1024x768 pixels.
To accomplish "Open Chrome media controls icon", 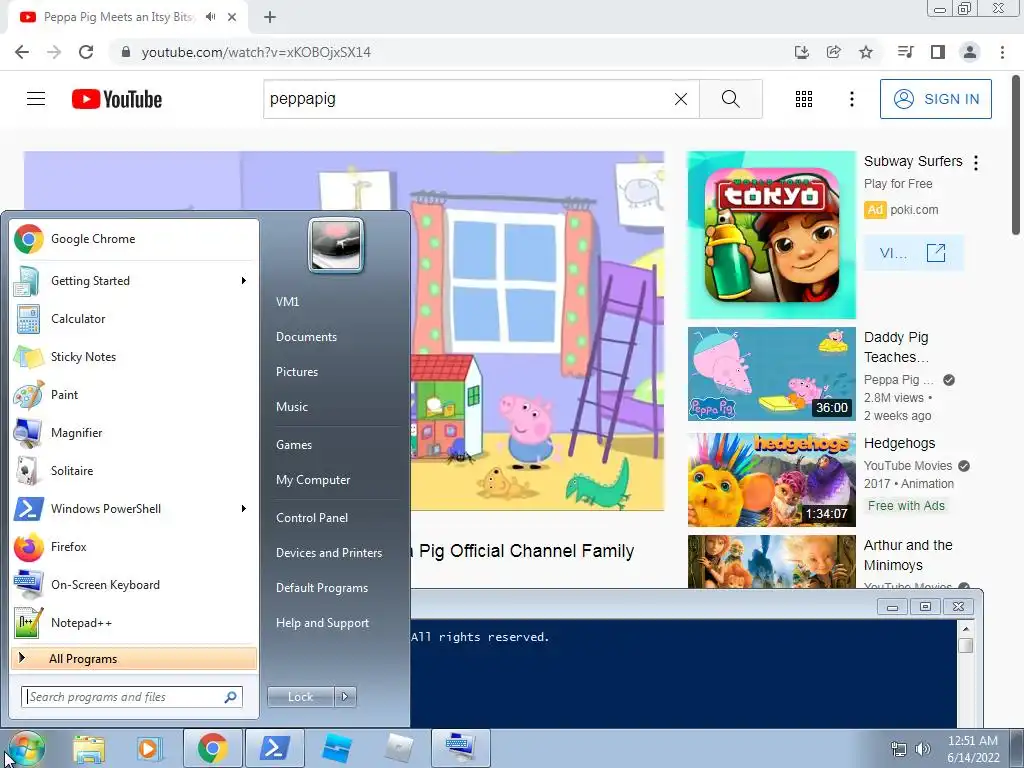I will point(905,52).
